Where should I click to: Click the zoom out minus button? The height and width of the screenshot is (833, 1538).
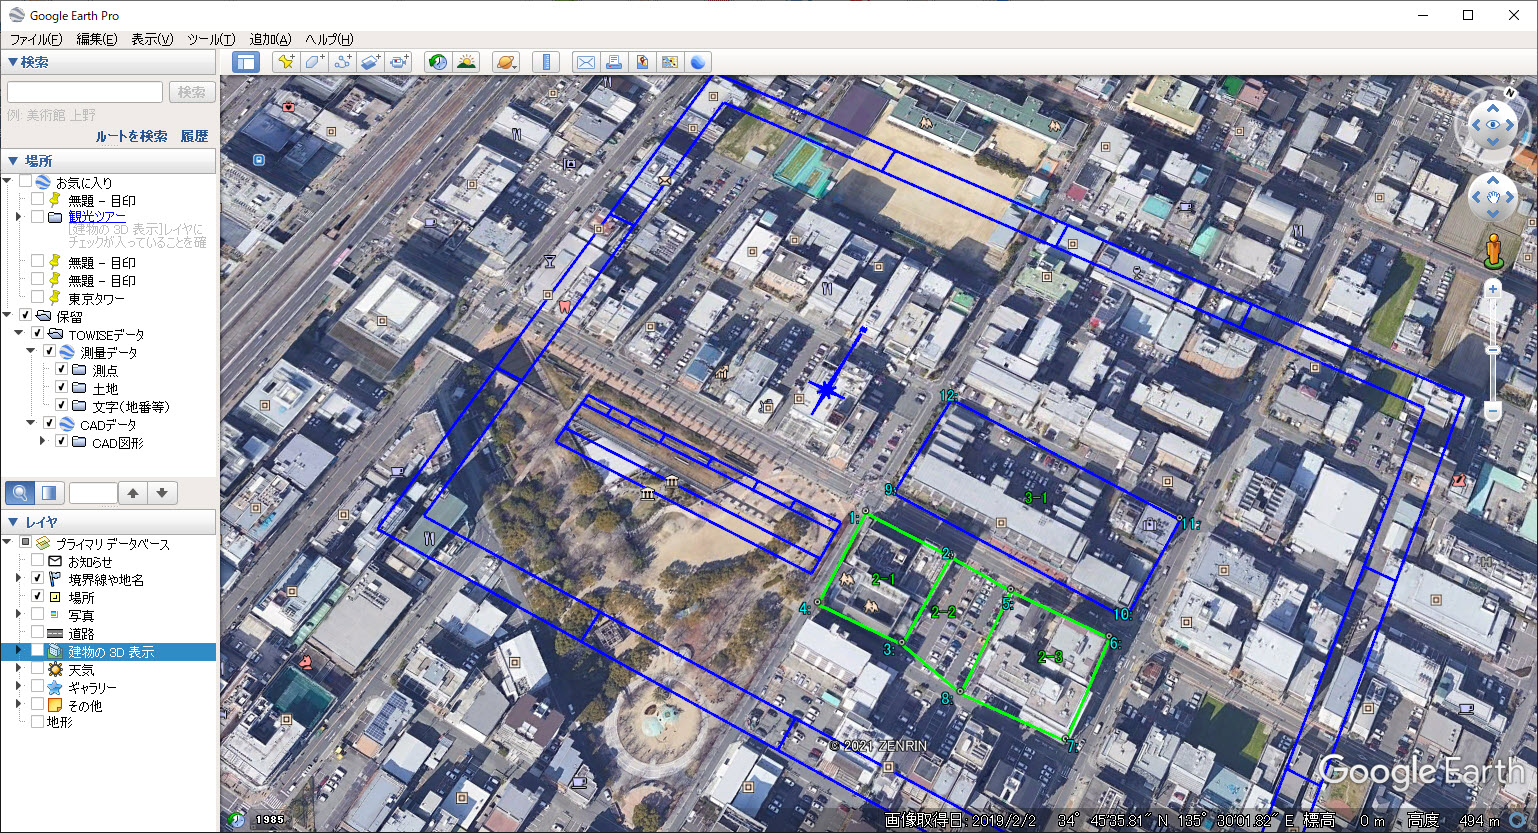(1493, 410)
